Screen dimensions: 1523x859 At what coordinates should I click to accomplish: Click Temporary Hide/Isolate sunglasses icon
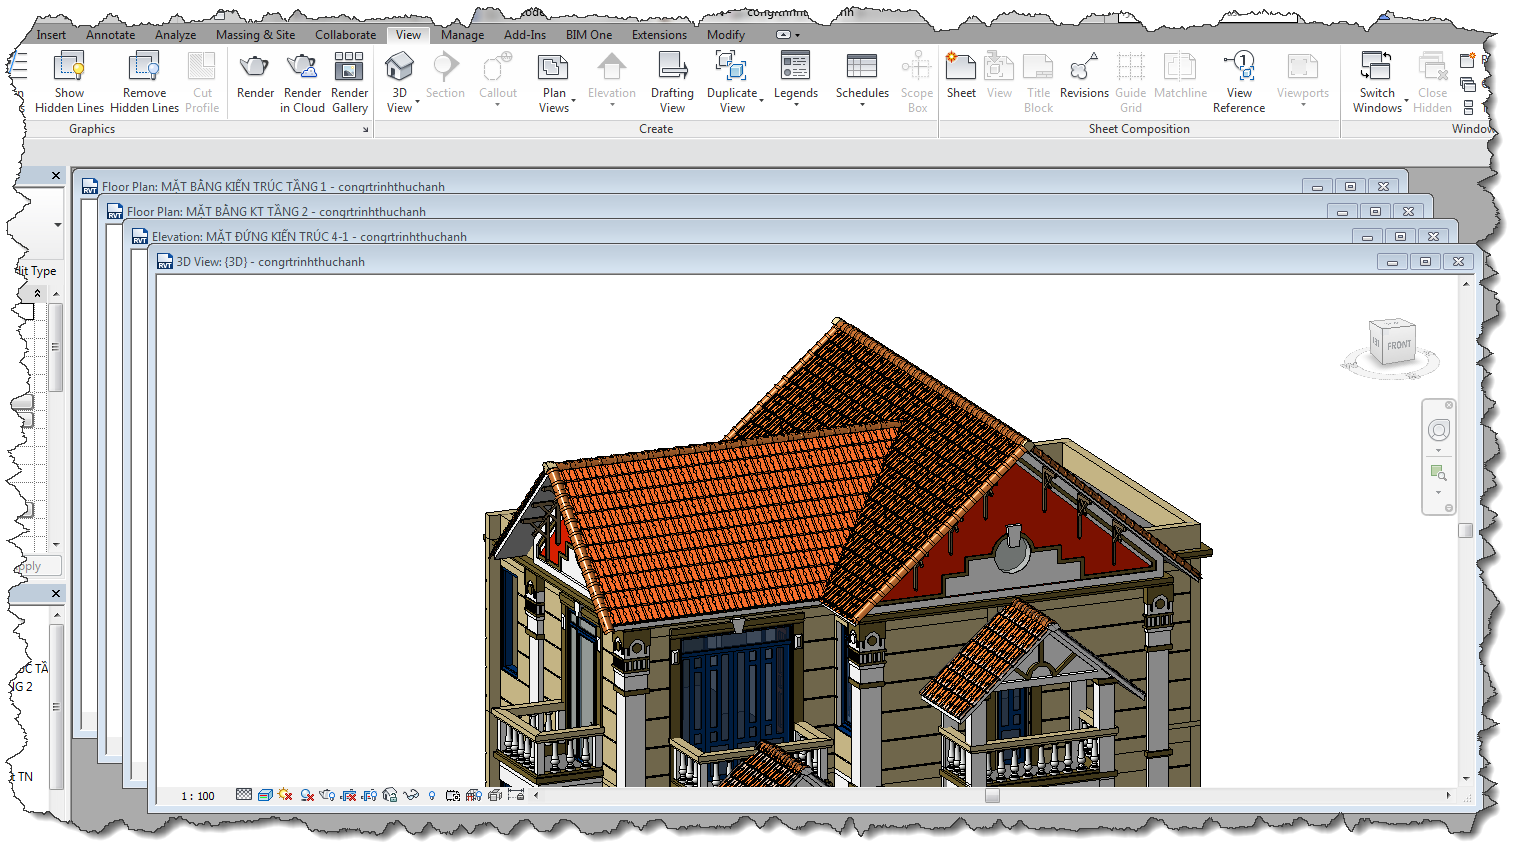(x=411, y=795)
